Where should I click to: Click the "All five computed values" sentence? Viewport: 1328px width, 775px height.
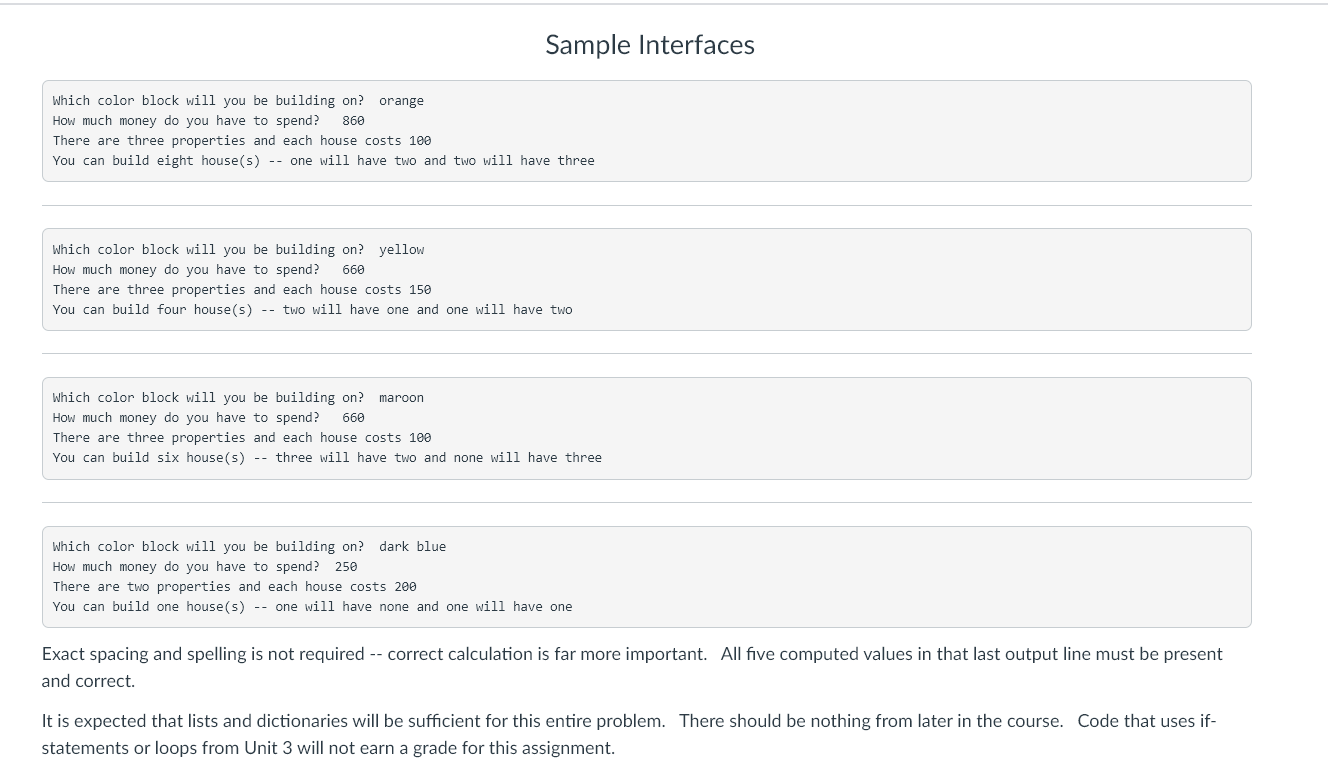click(x=970, y=654)
